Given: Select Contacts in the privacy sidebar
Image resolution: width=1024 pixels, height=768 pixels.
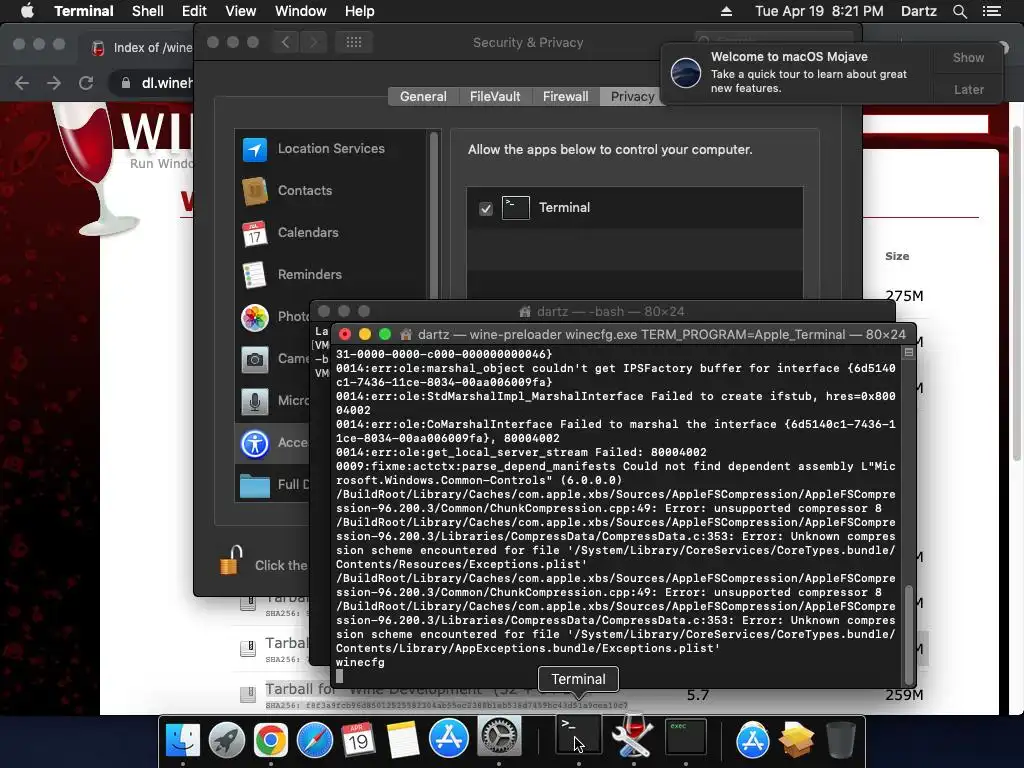Looking at the screenshot, I should (330, 191).
